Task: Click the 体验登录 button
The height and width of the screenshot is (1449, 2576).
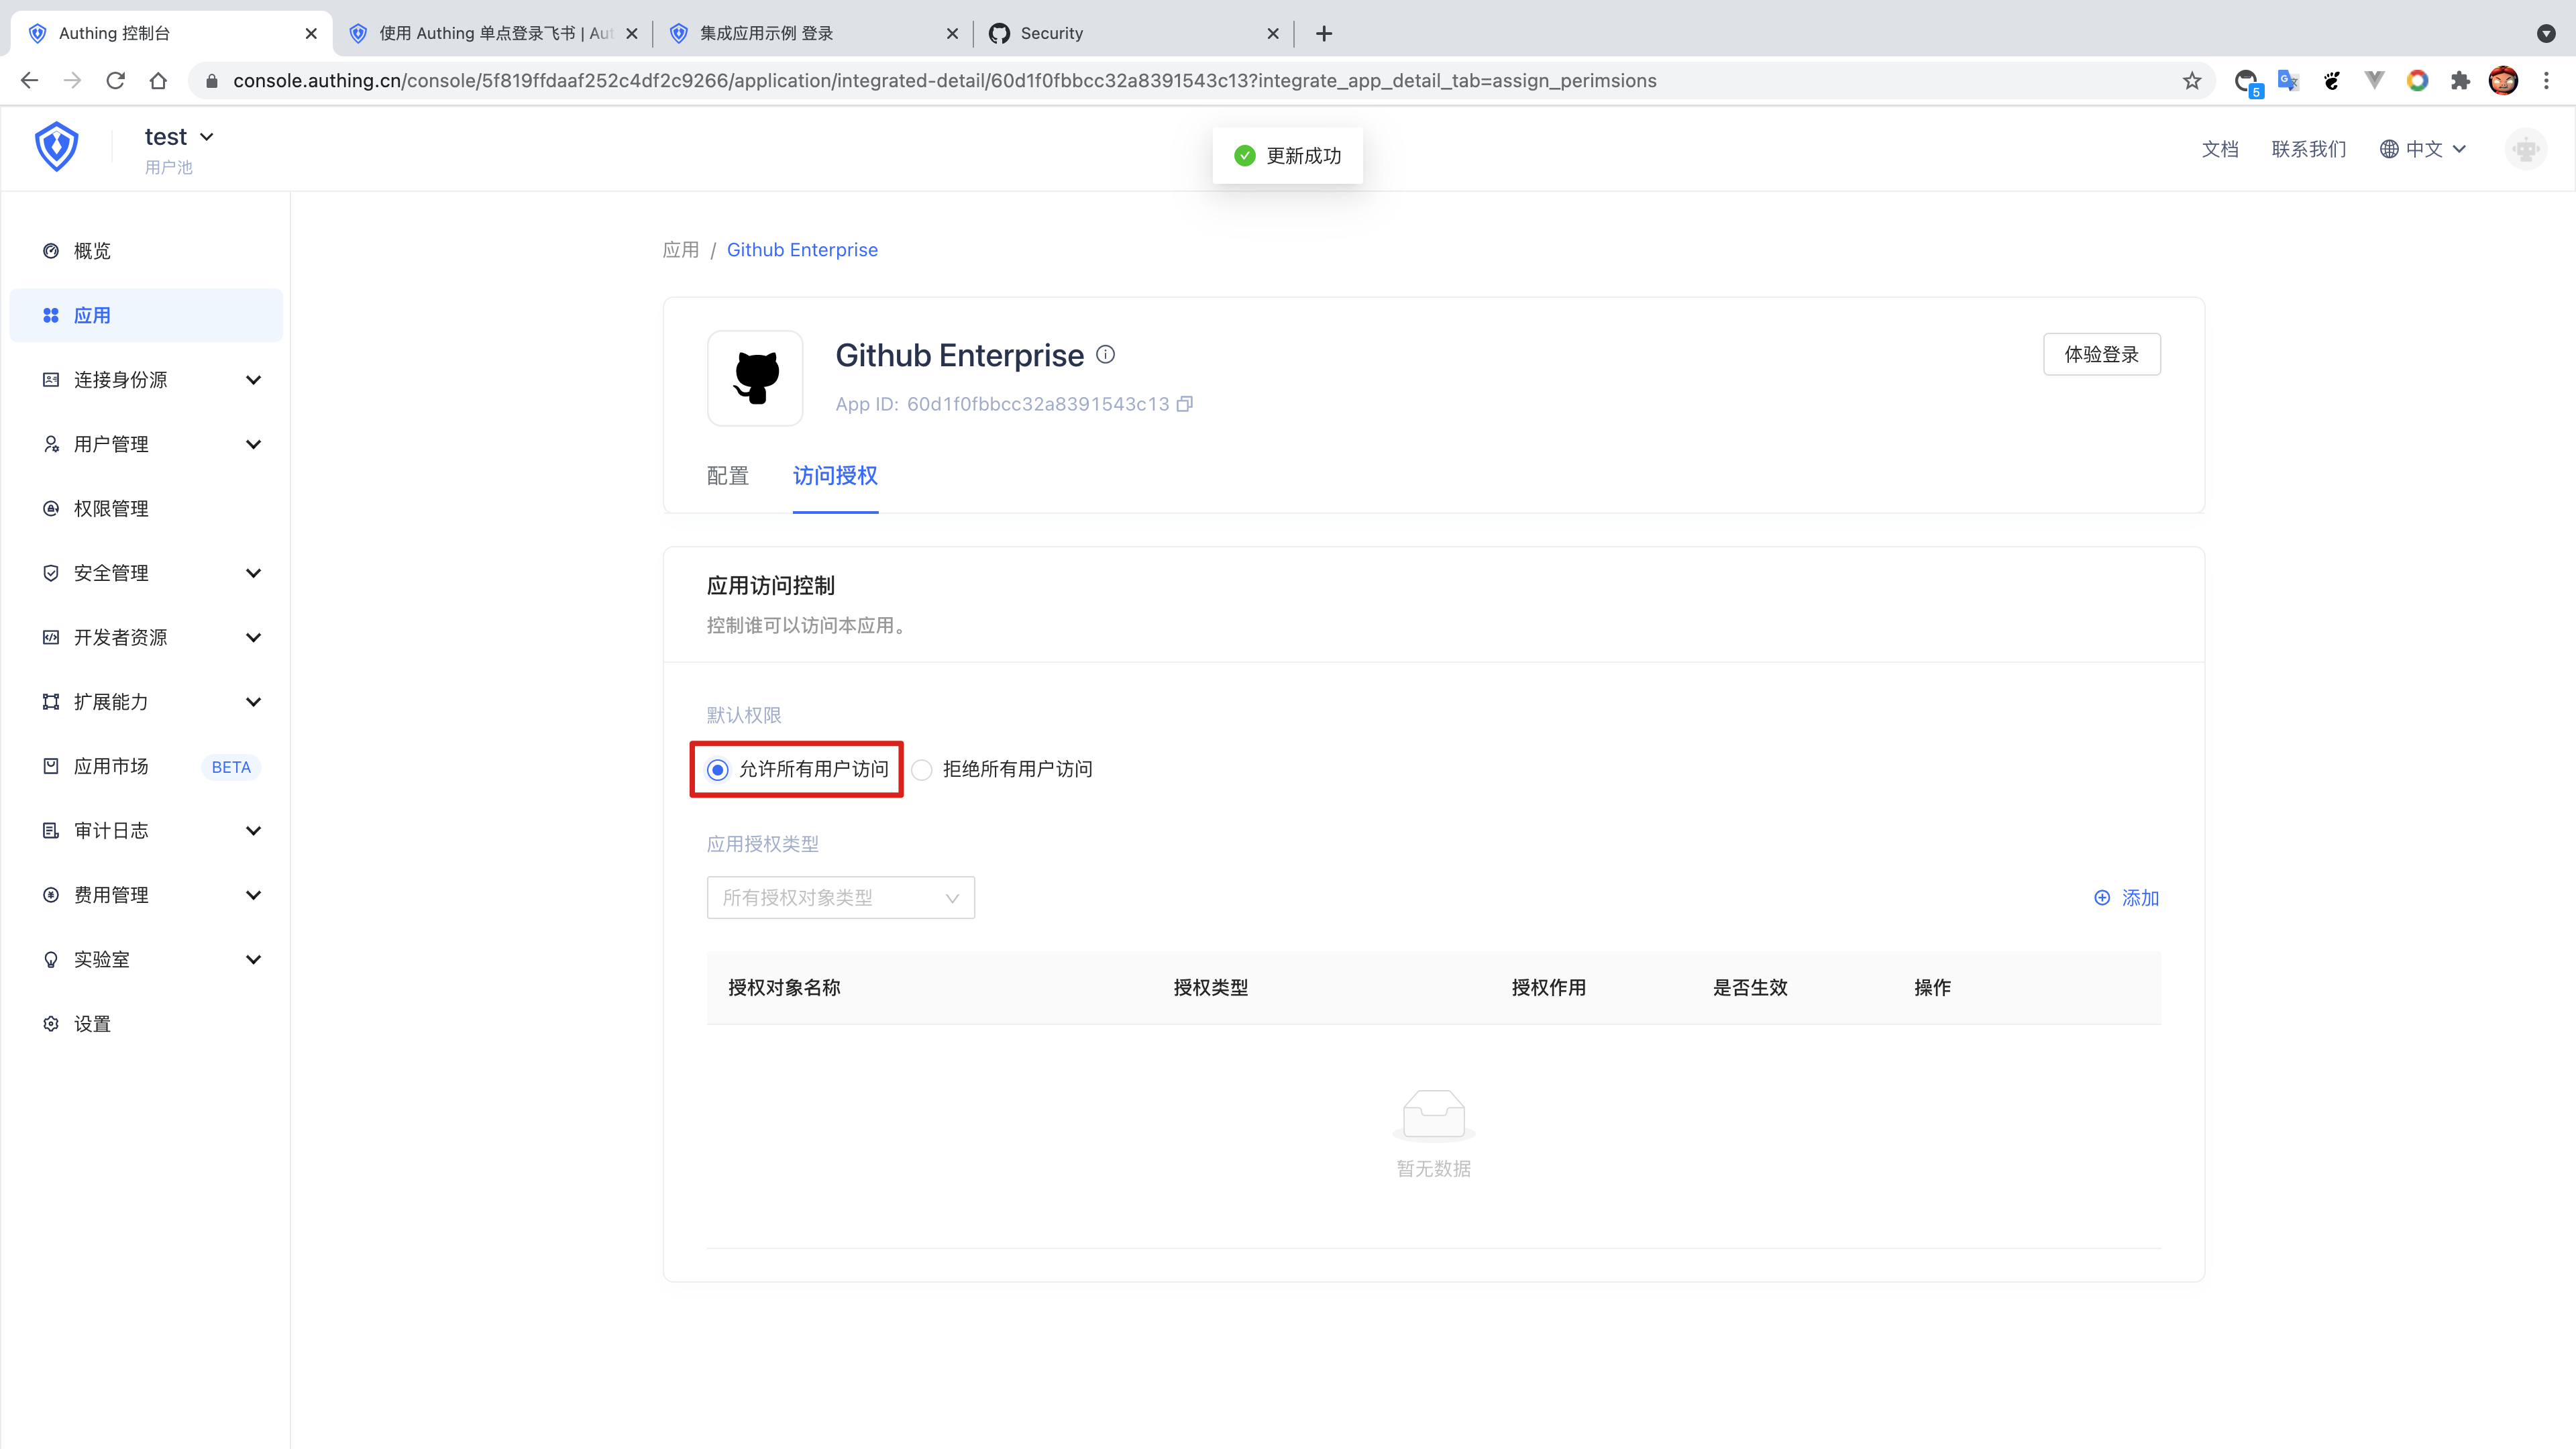Action: click(x=2101, y=354)
